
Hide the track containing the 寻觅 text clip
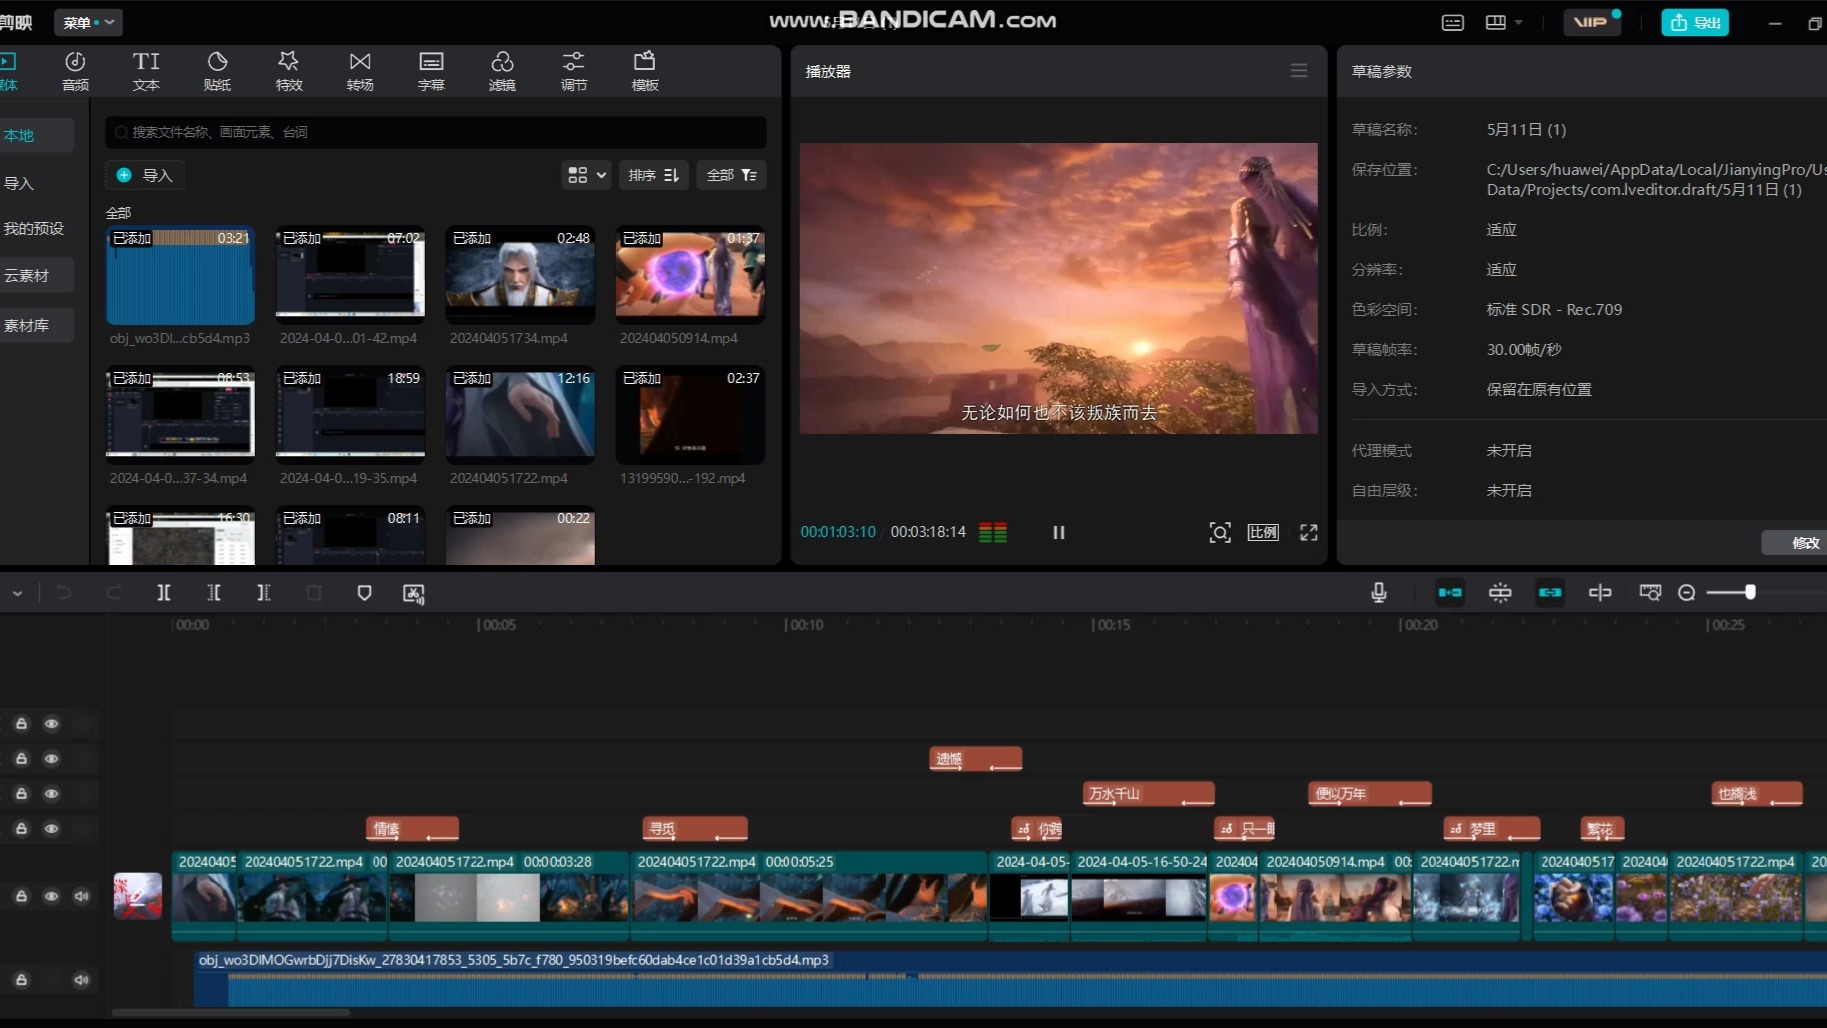point(51,829)
